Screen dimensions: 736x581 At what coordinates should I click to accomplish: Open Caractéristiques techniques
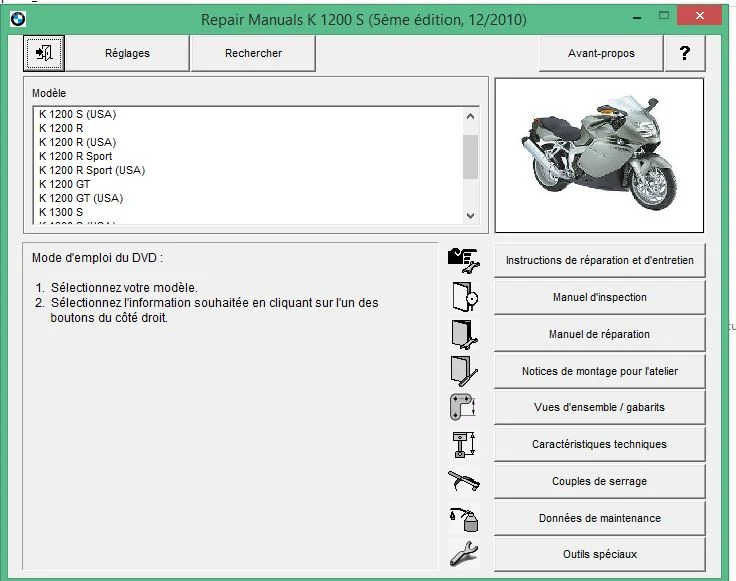(599, 444)
